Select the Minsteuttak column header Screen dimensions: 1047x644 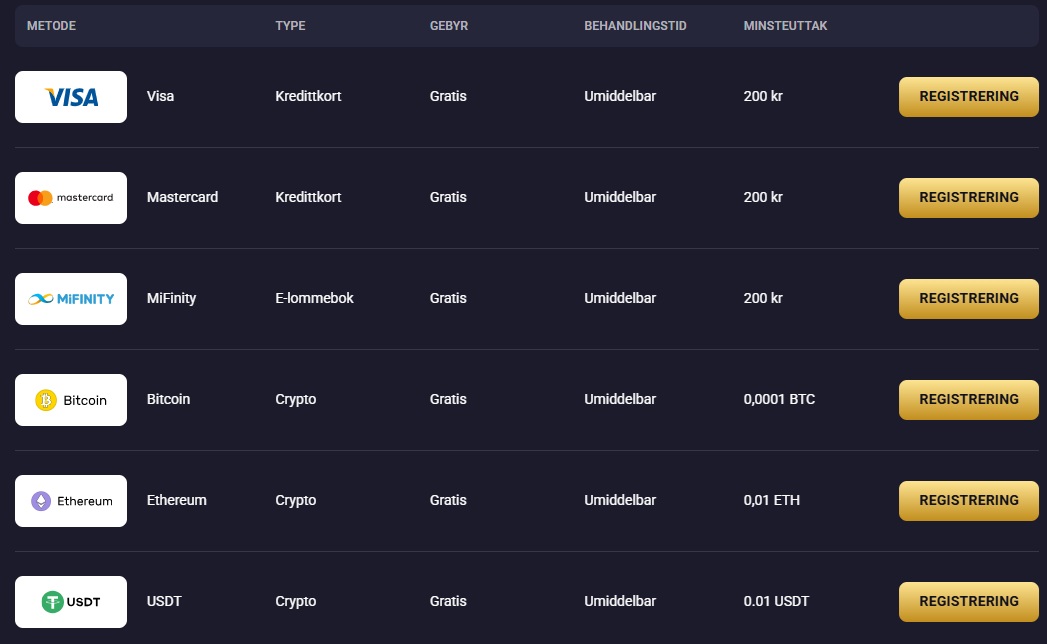(x=785, y=25)
